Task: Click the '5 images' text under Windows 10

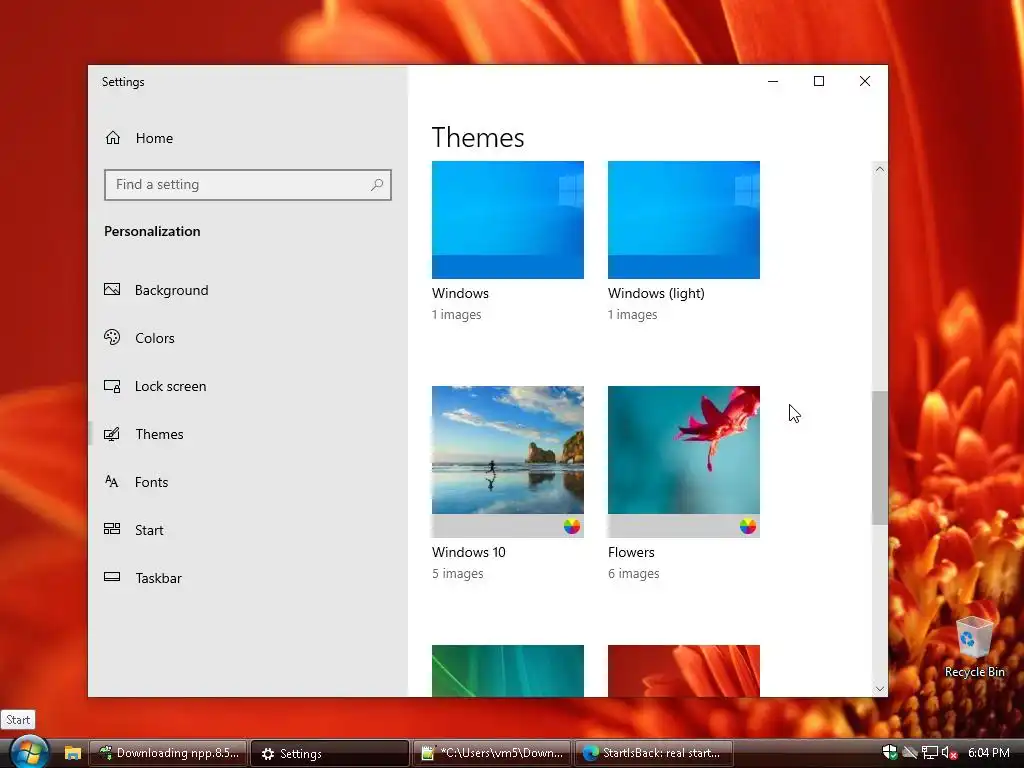Action: (x=457, y=573)
